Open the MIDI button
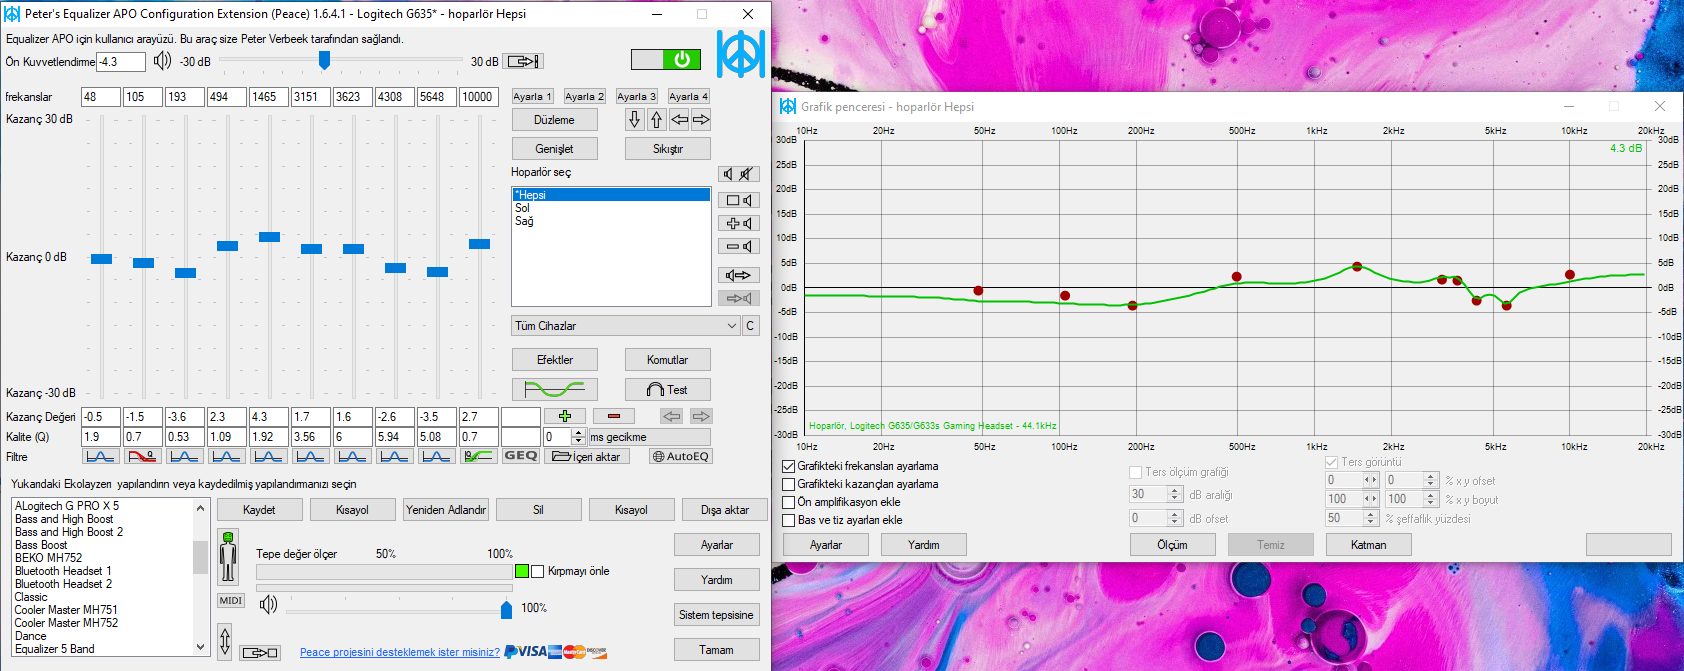Screen dimensions: 1684x671 [x=231, y=600]
